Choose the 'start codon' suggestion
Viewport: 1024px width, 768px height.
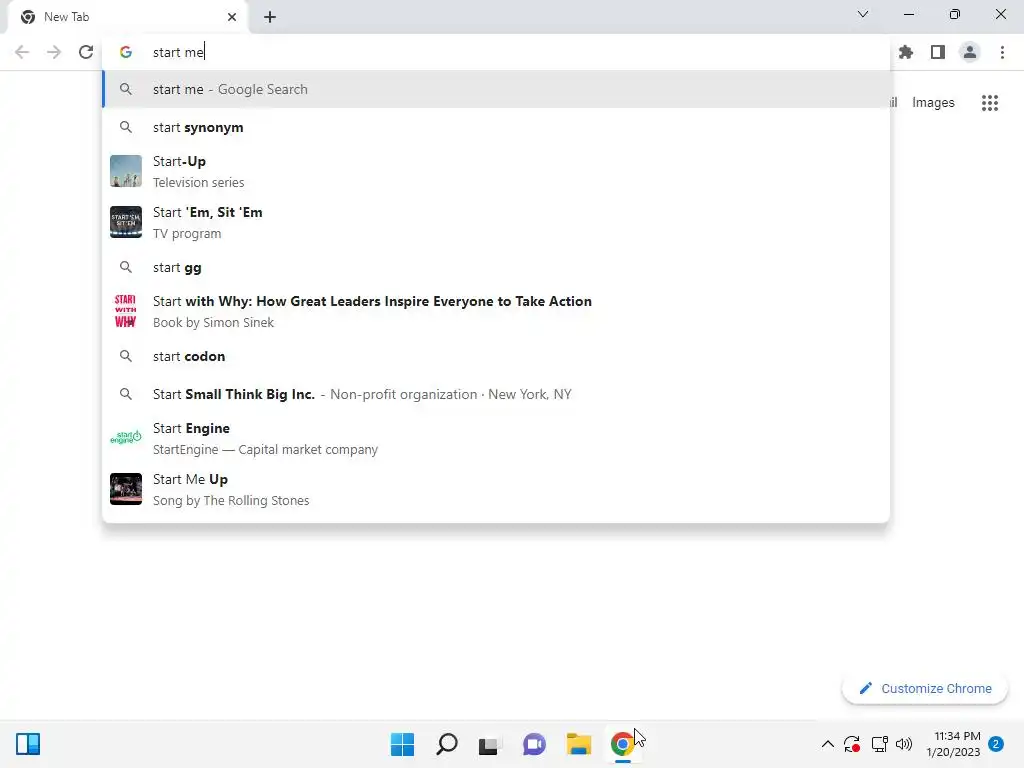[496, 356]
